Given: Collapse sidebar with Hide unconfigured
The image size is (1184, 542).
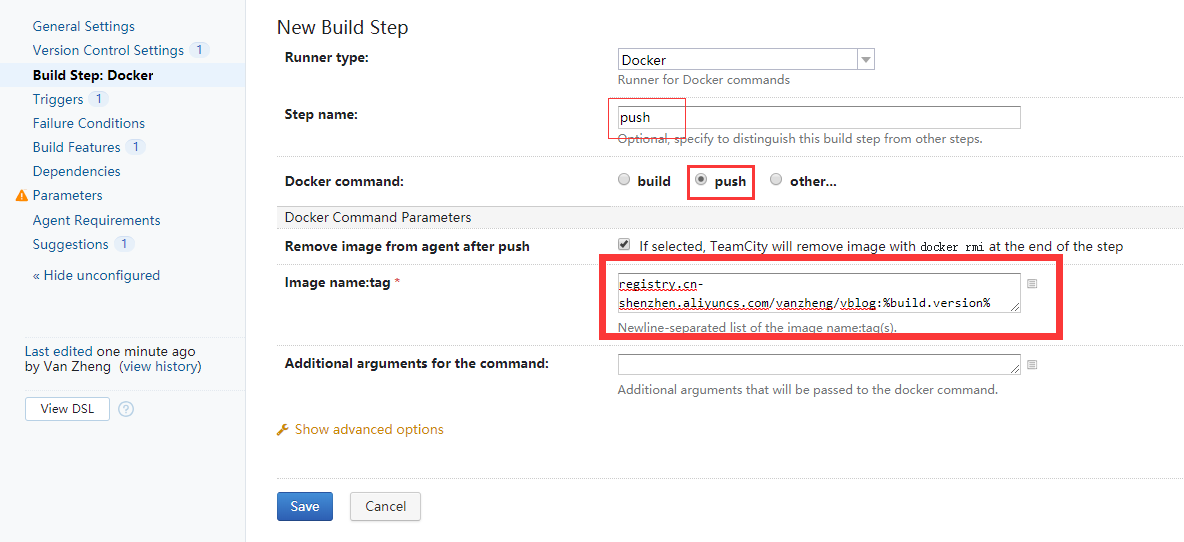Looking at the screenshot, I should click(97, 276).
